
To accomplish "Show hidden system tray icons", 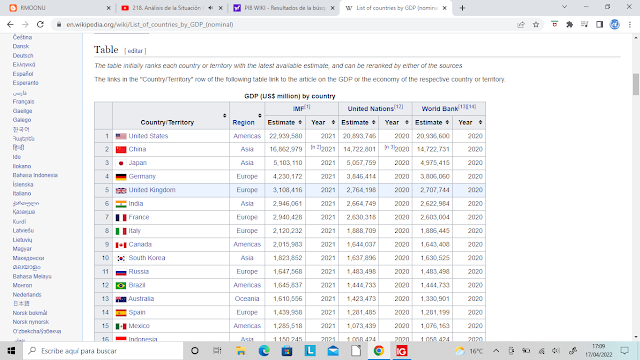I will (x=496, y=351).
